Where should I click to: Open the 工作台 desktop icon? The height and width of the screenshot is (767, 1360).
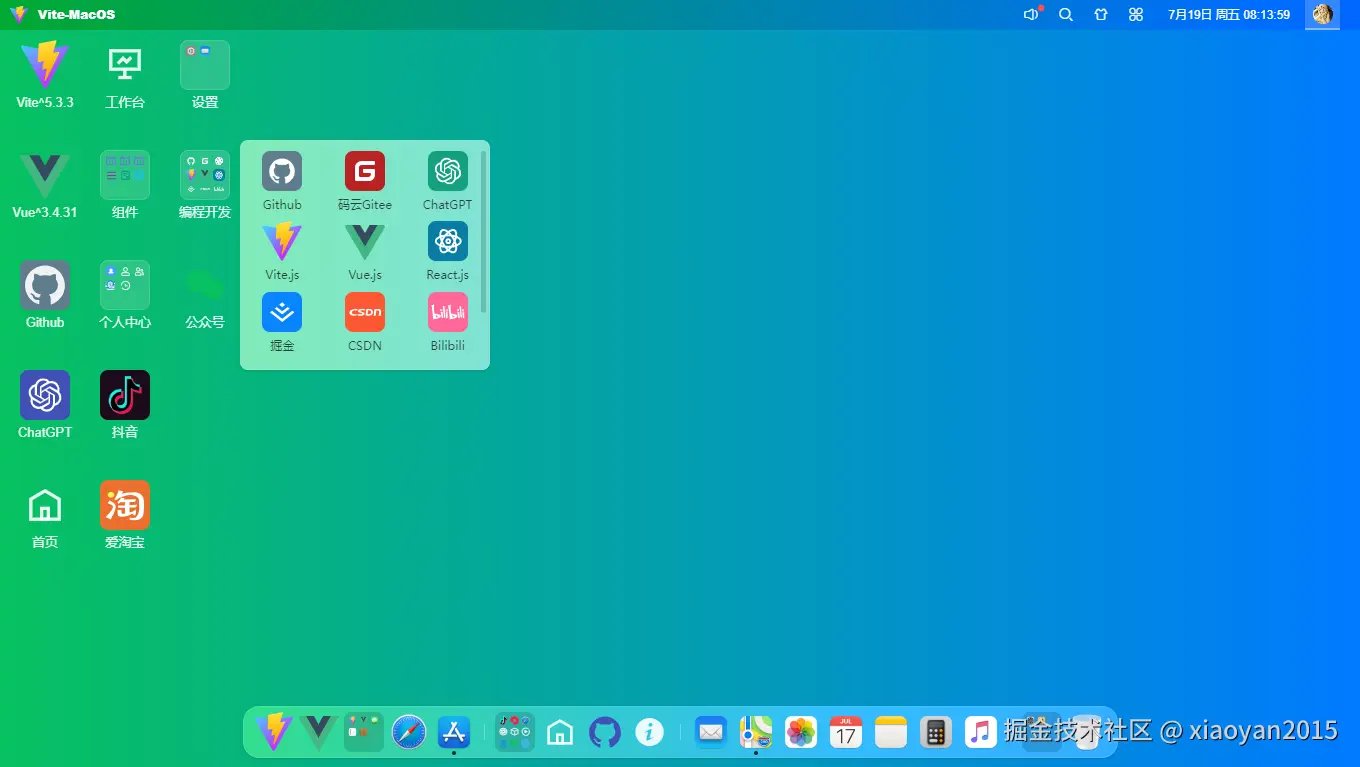tap(125, 65)
